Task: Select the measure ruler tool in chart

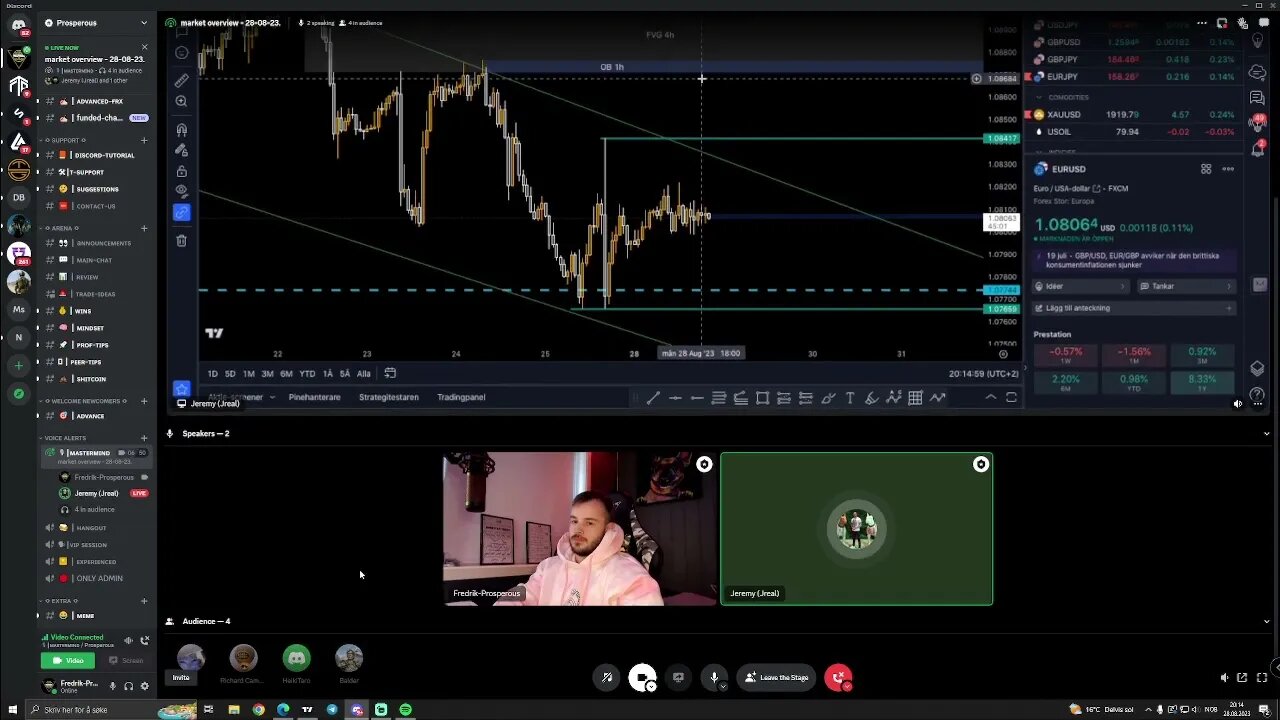Action: 181,80
